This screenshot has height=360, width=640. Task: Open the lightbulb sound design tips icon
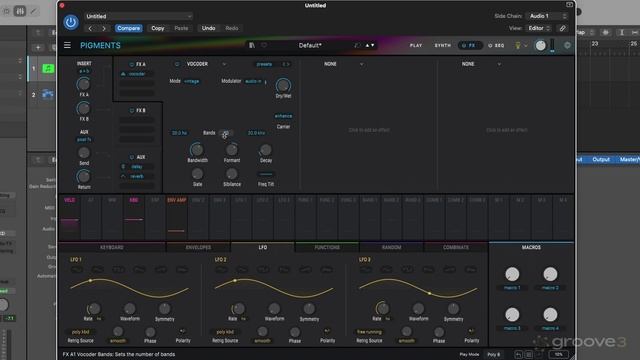(518, 45)
